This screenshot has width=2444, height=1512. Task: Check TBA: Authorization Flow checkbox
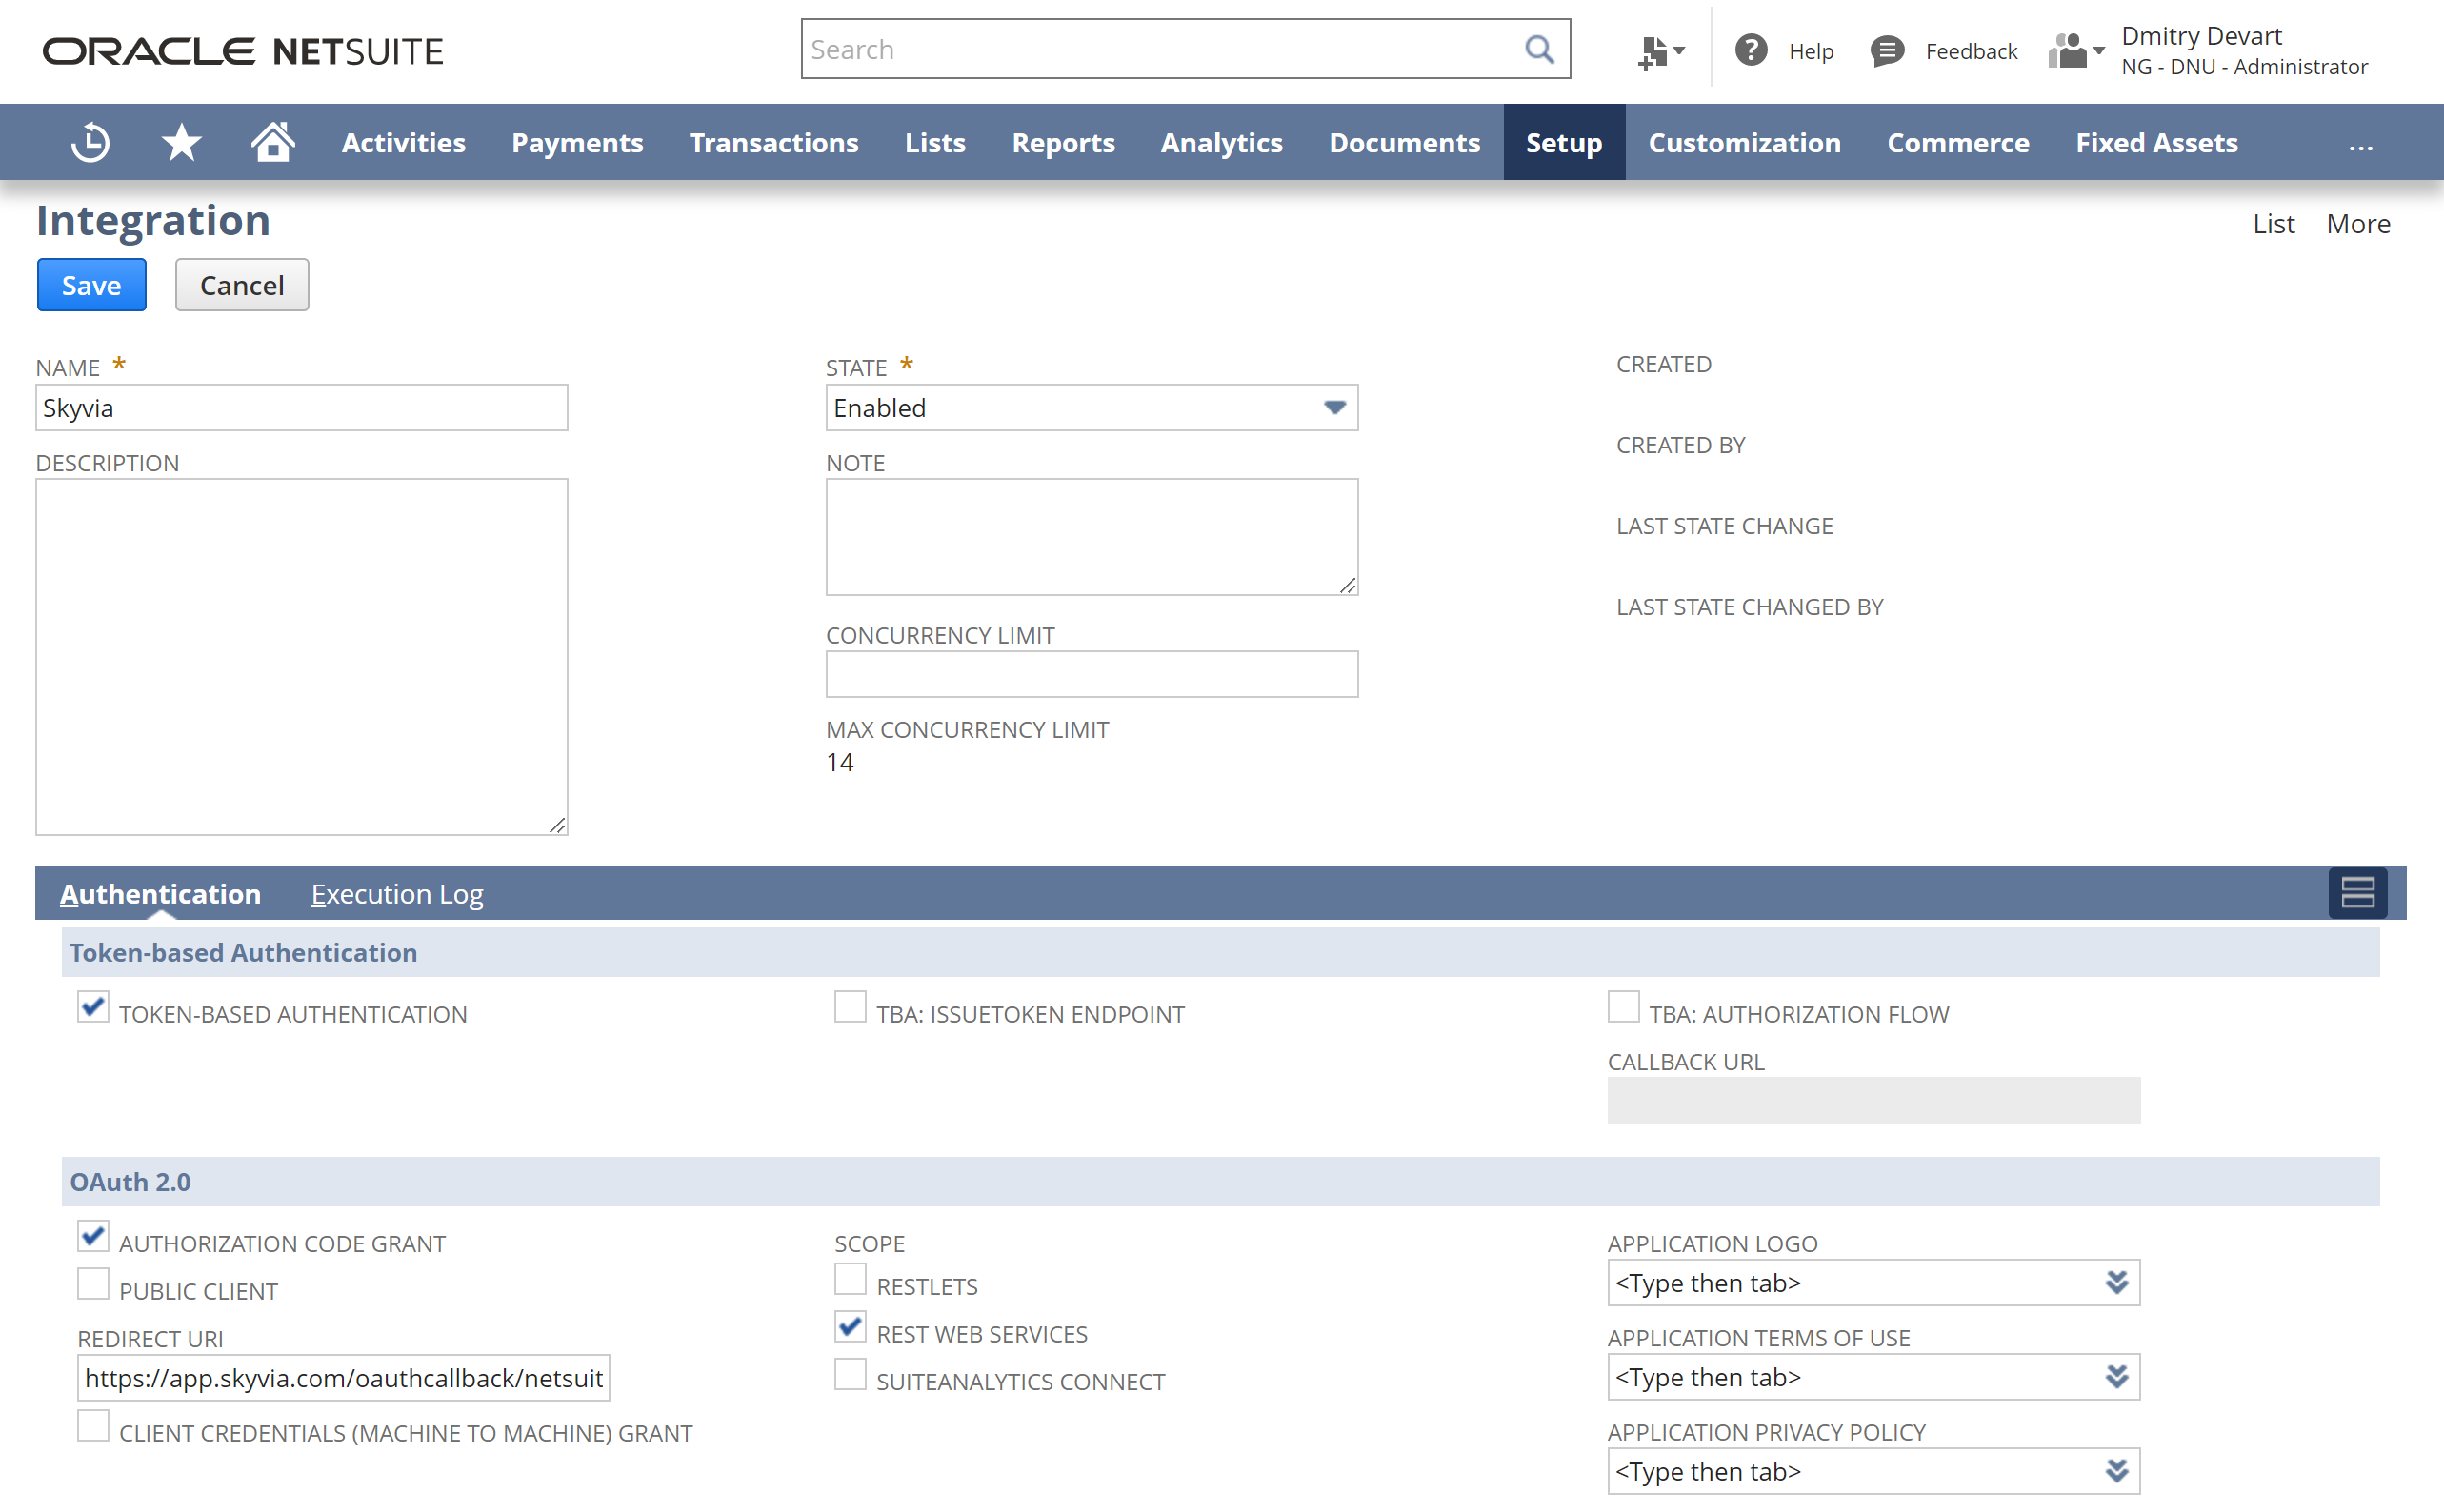point(1623,1008)
